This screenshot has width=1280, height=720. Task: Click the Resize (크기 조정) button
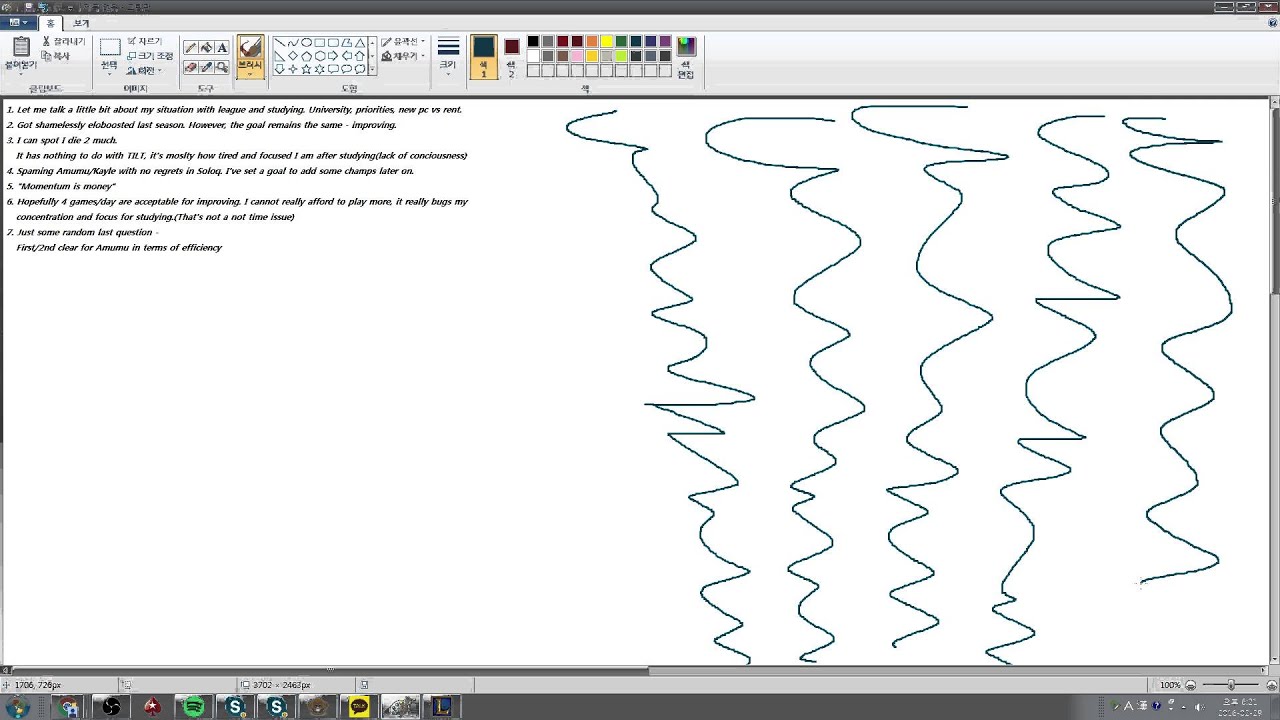(x=150, y=56)
